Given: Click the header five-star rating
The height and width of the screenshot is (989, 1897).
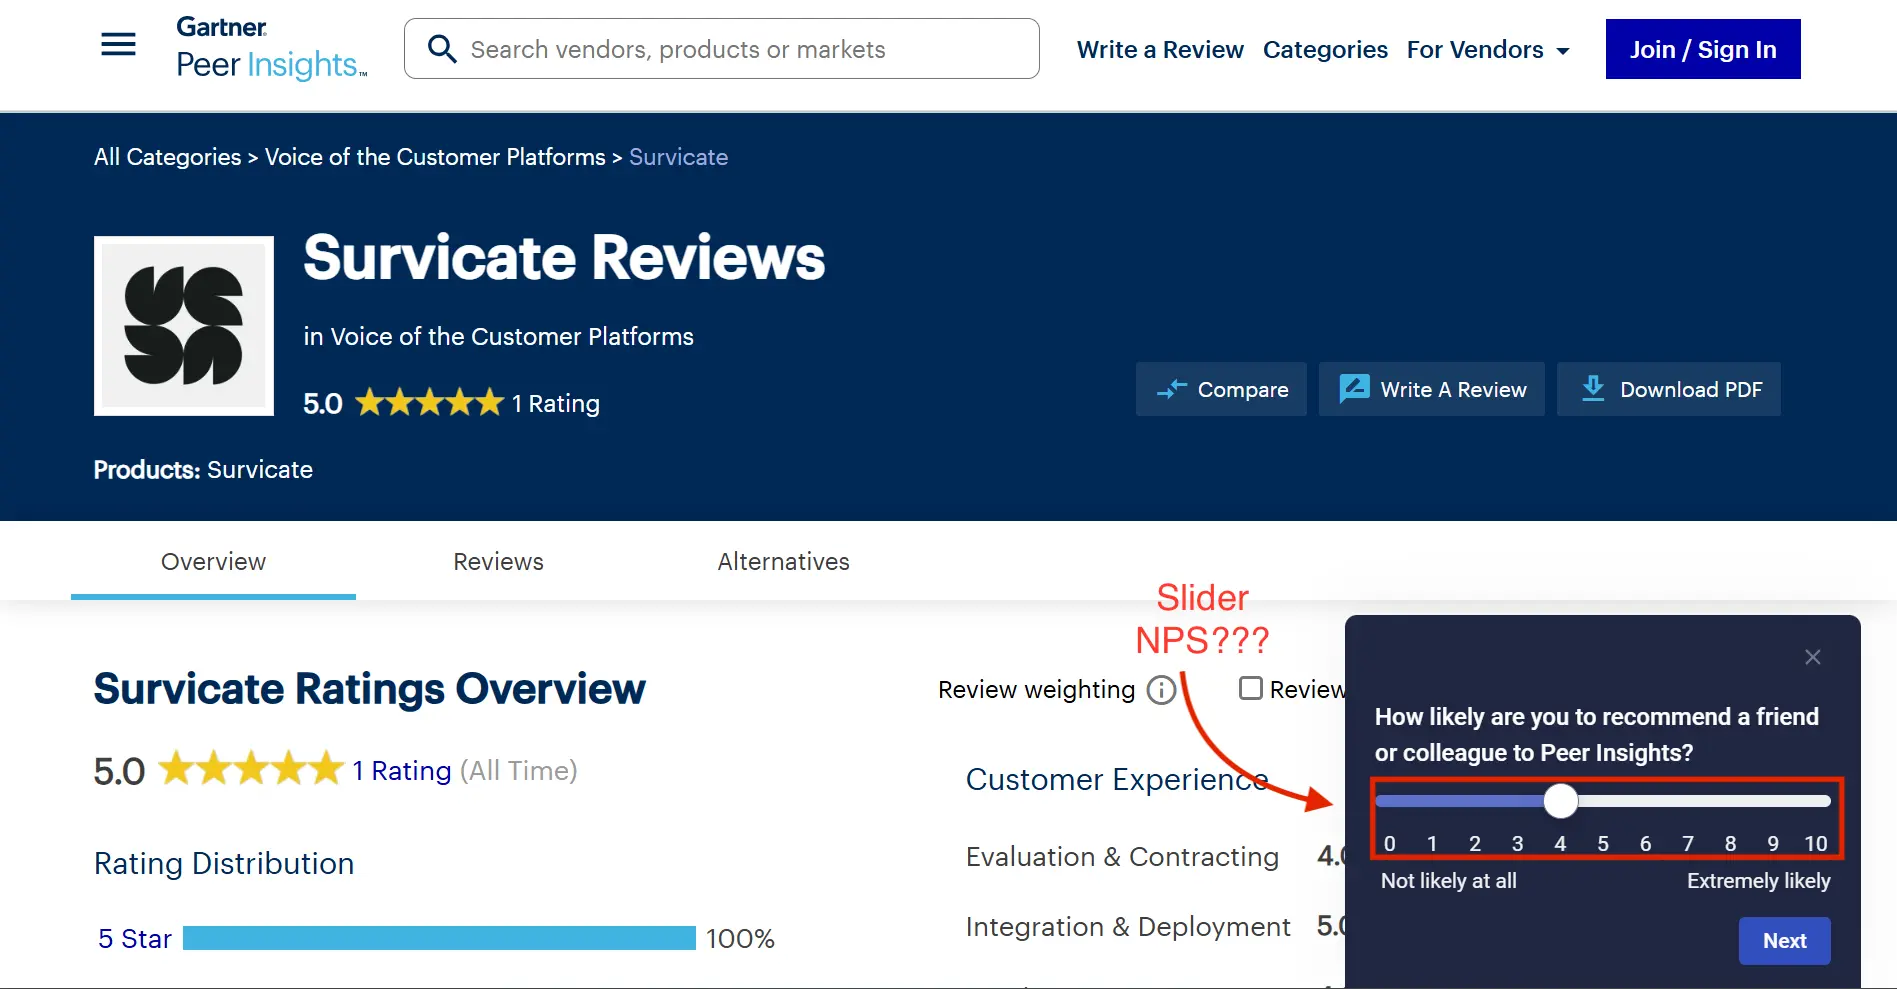Looking at the screenshot, I should click(429, 403).
